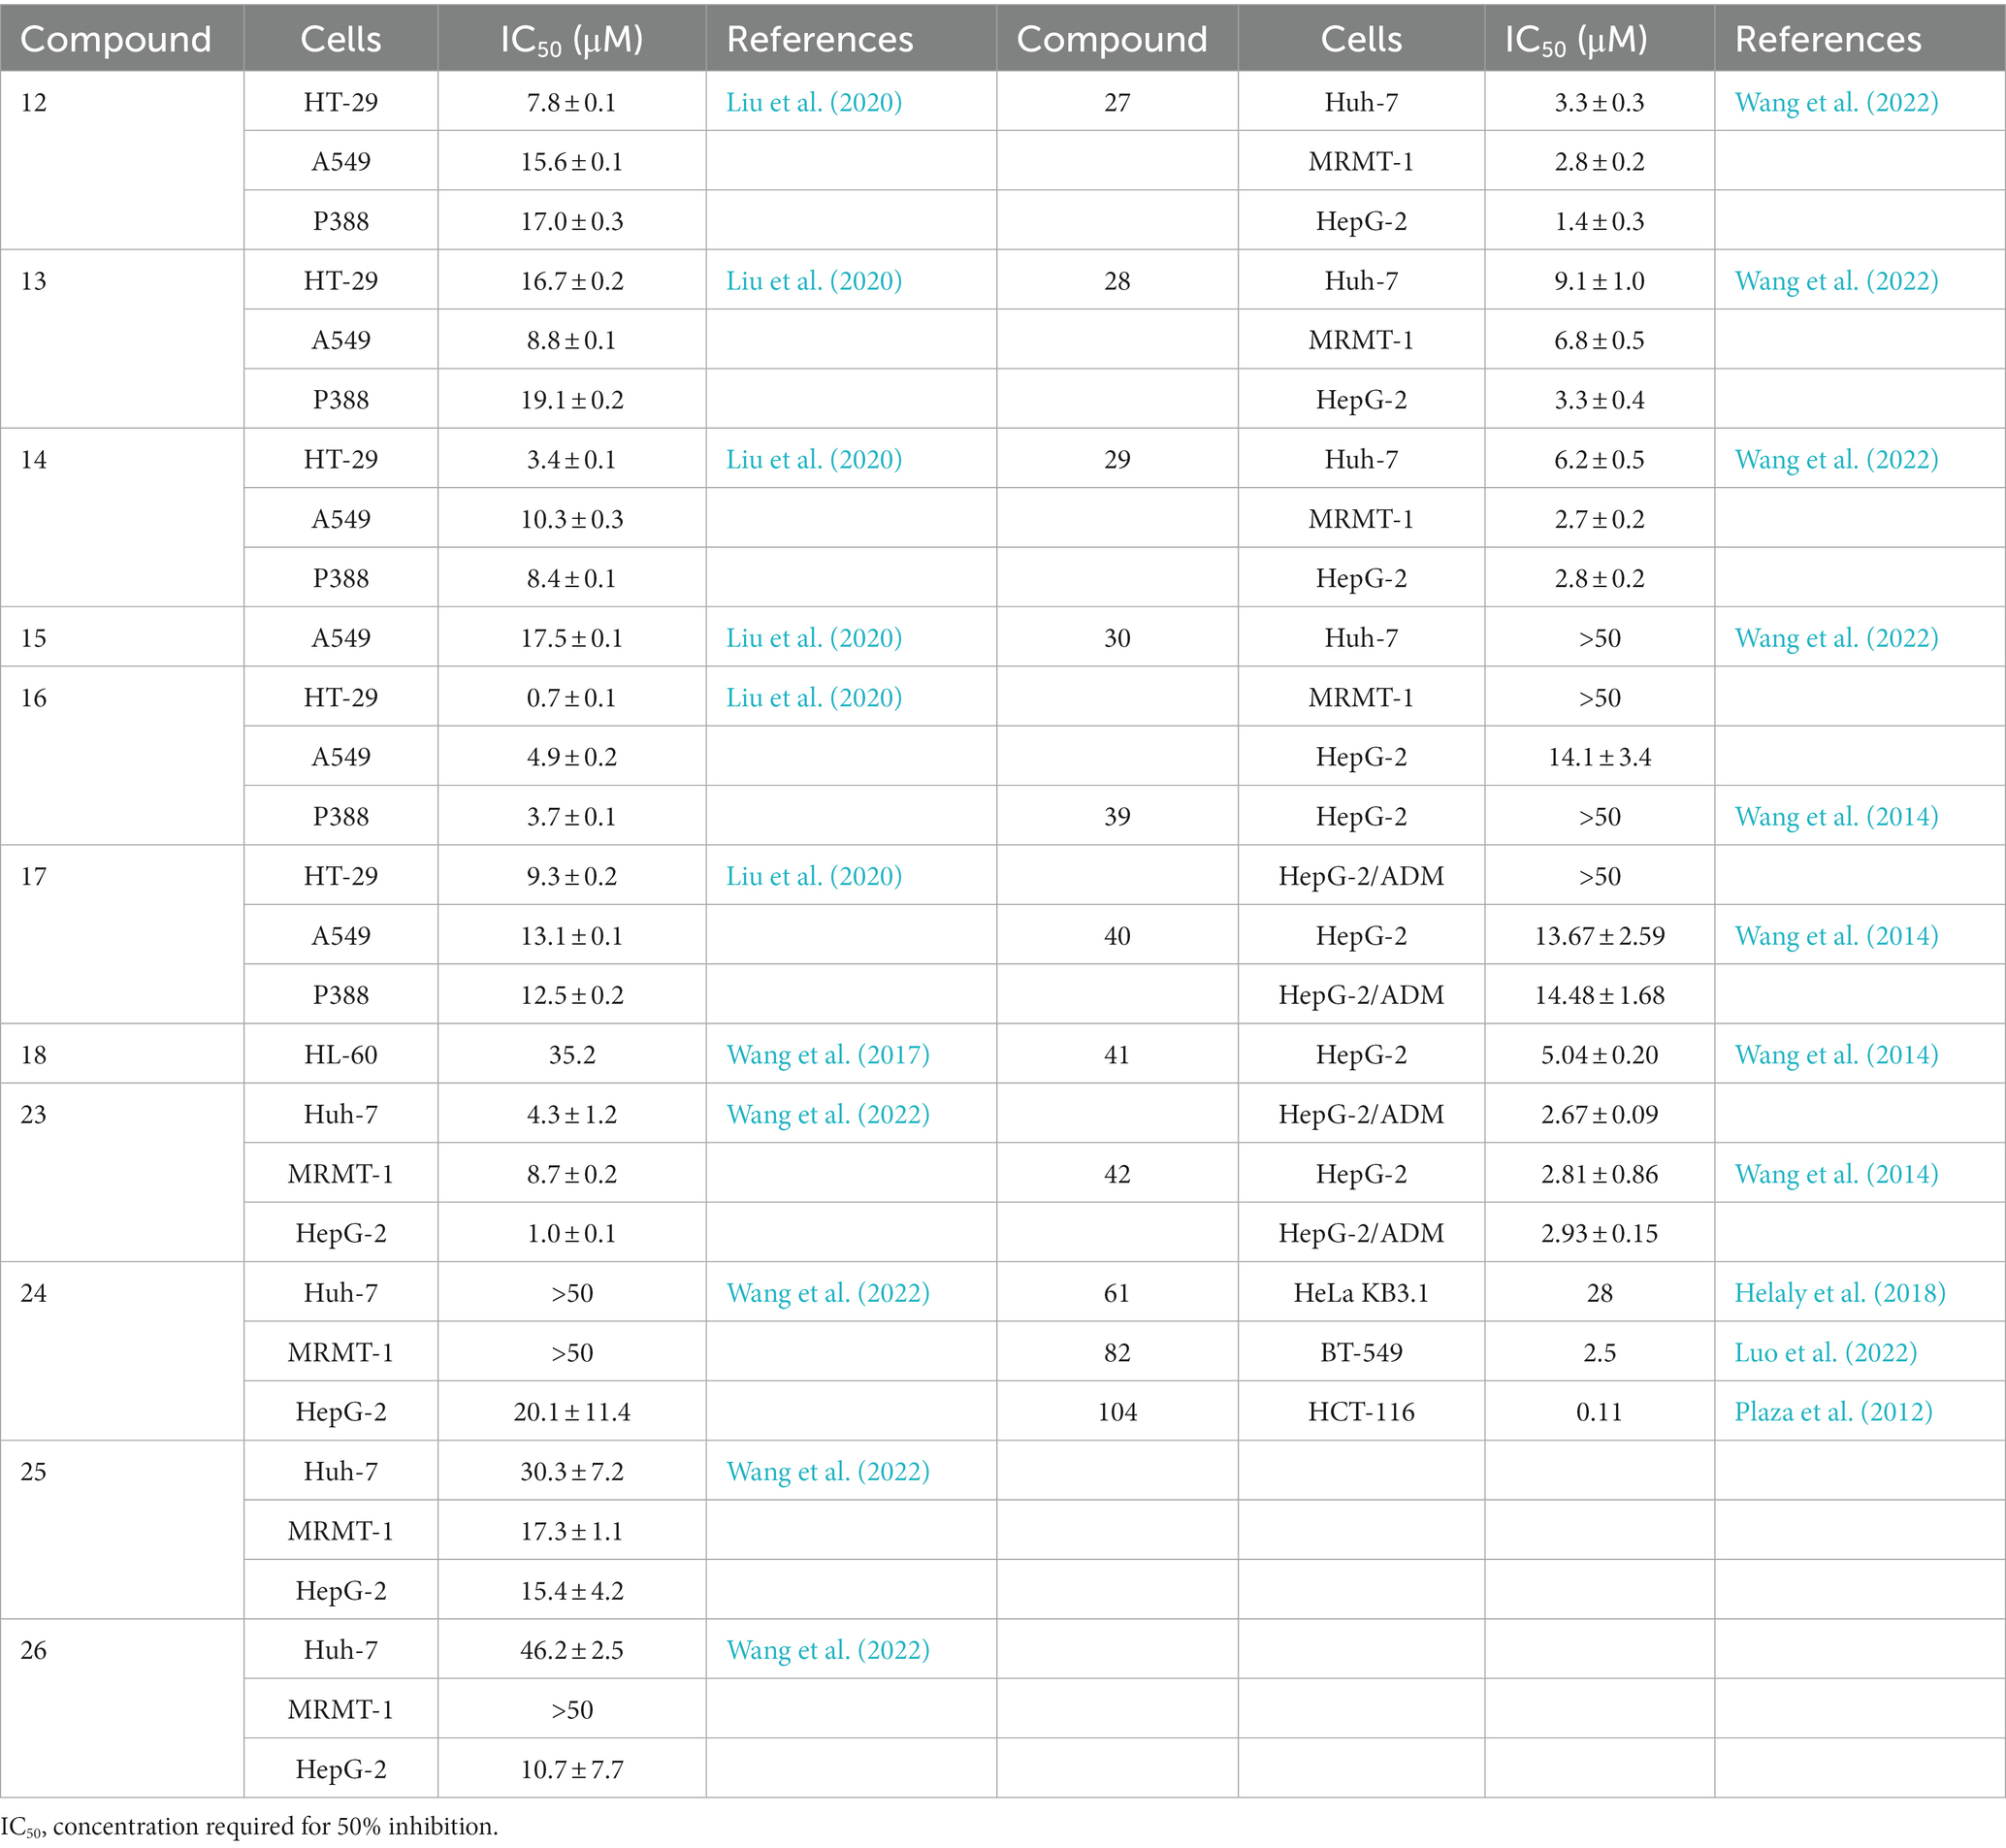Click the value 4.3 ± 1.2

tap(572, 1115)
